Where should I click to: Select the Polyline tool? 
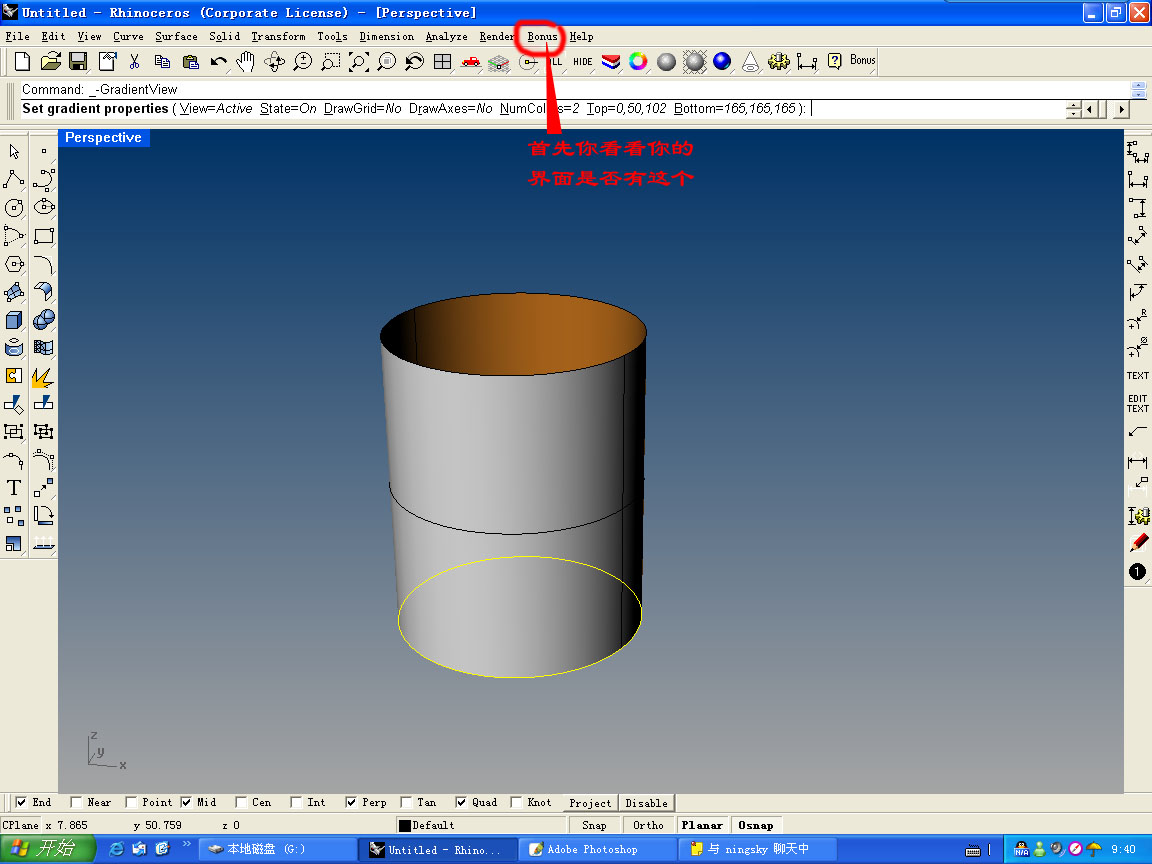coord(14,180)
